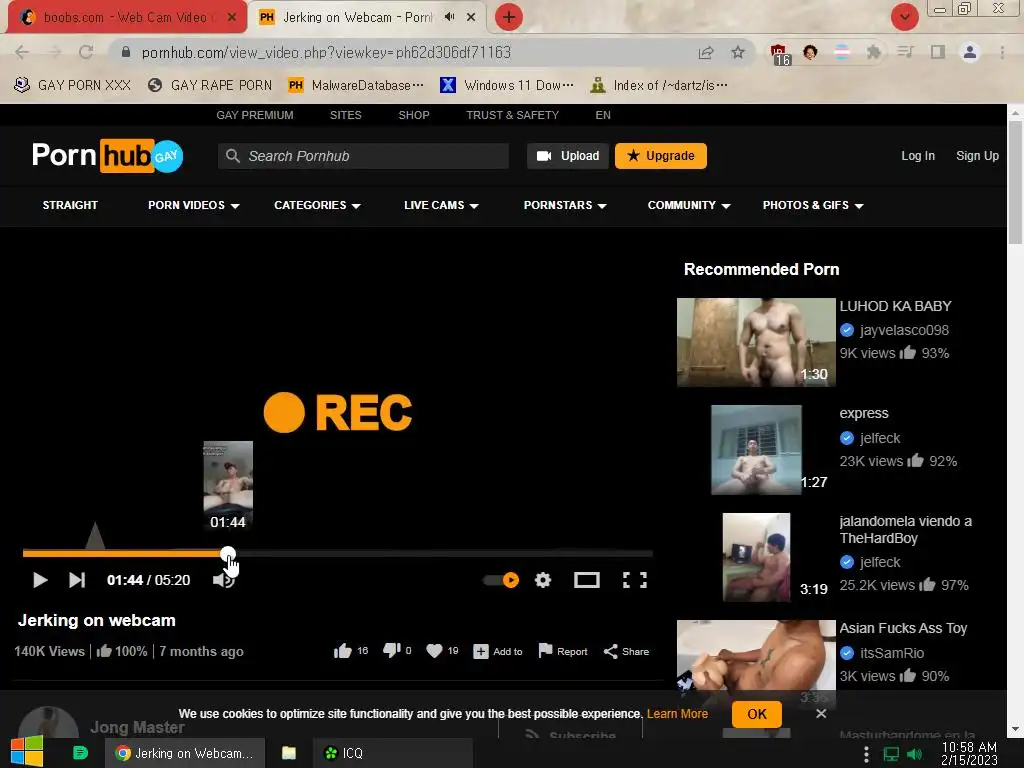Open the SHOP menu item
Image resolution: width=1024 pixels, height=768 pixels.
click(413, 115)
